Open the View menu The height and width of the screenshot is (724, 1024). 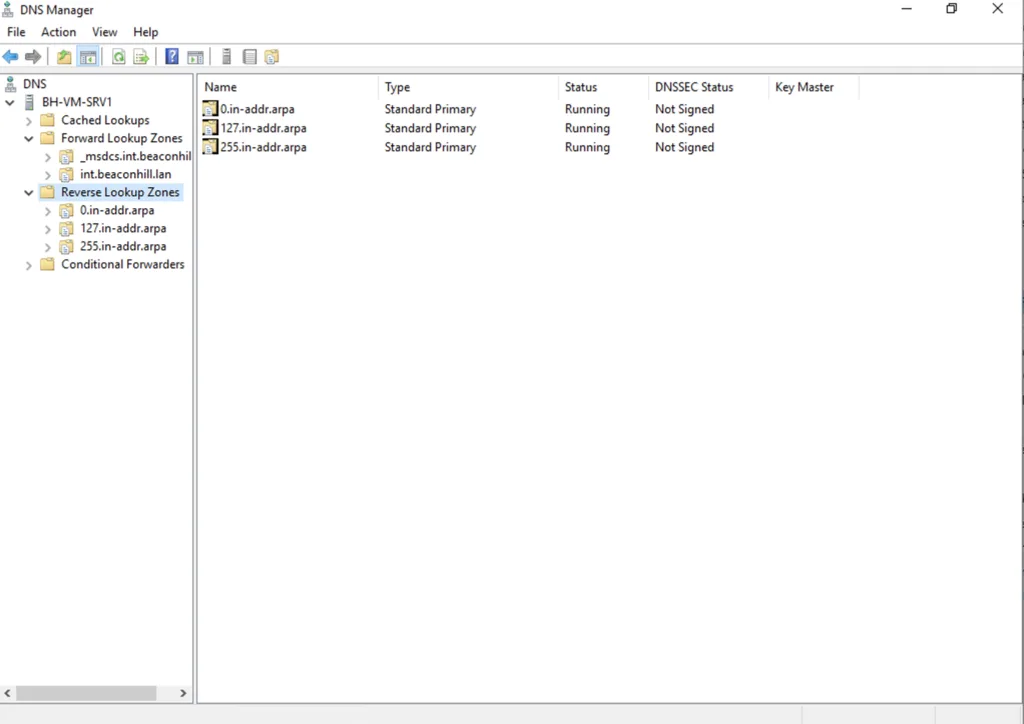104,32
